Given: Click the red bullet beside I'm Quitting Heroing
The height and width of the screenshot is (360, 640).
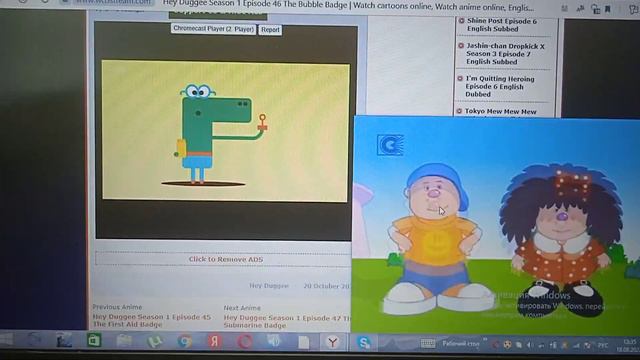Looking at the screenshot, I should coord(460,78).
